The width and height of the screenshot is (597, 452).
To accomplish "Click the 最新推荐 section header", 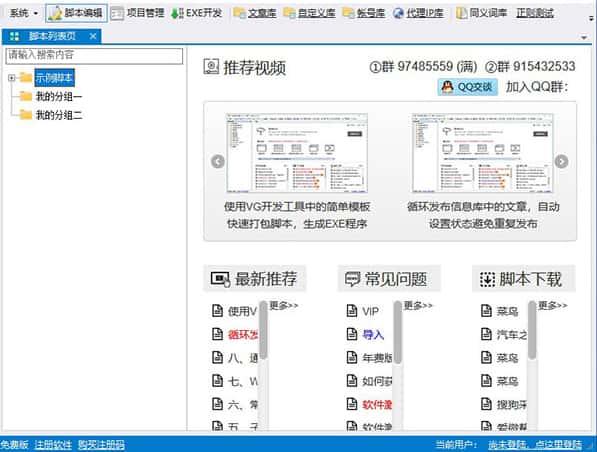I will [x=254, y=279].
